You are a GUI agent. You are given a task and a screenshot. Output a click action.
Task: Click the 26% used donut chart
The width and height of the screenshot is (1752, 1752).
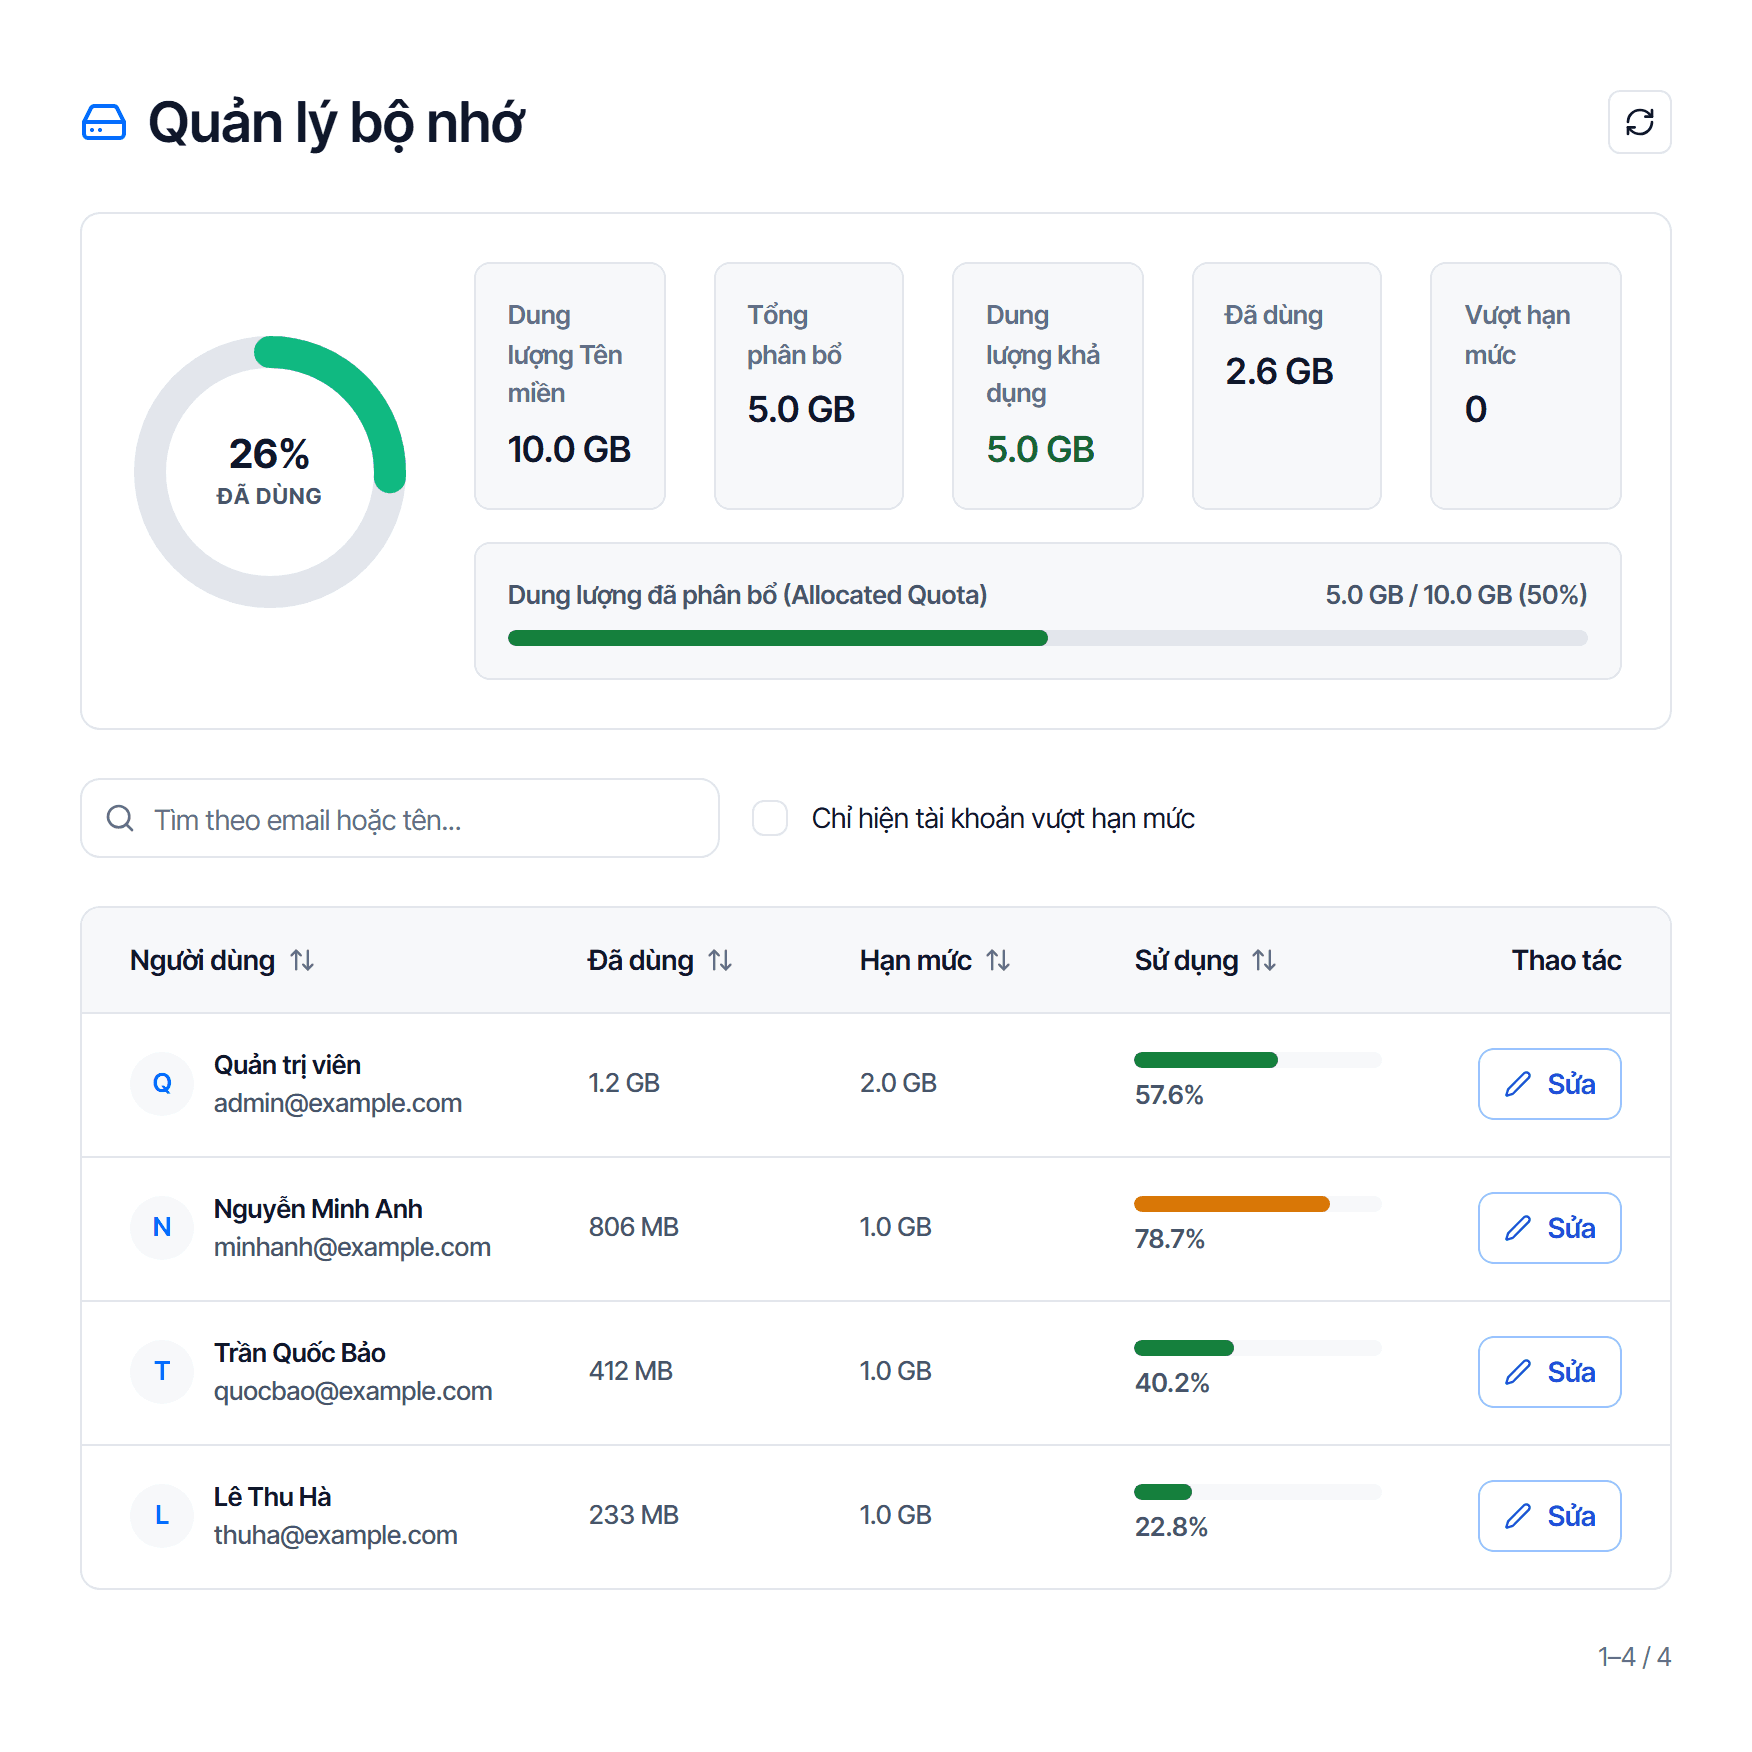click(270, 471)
